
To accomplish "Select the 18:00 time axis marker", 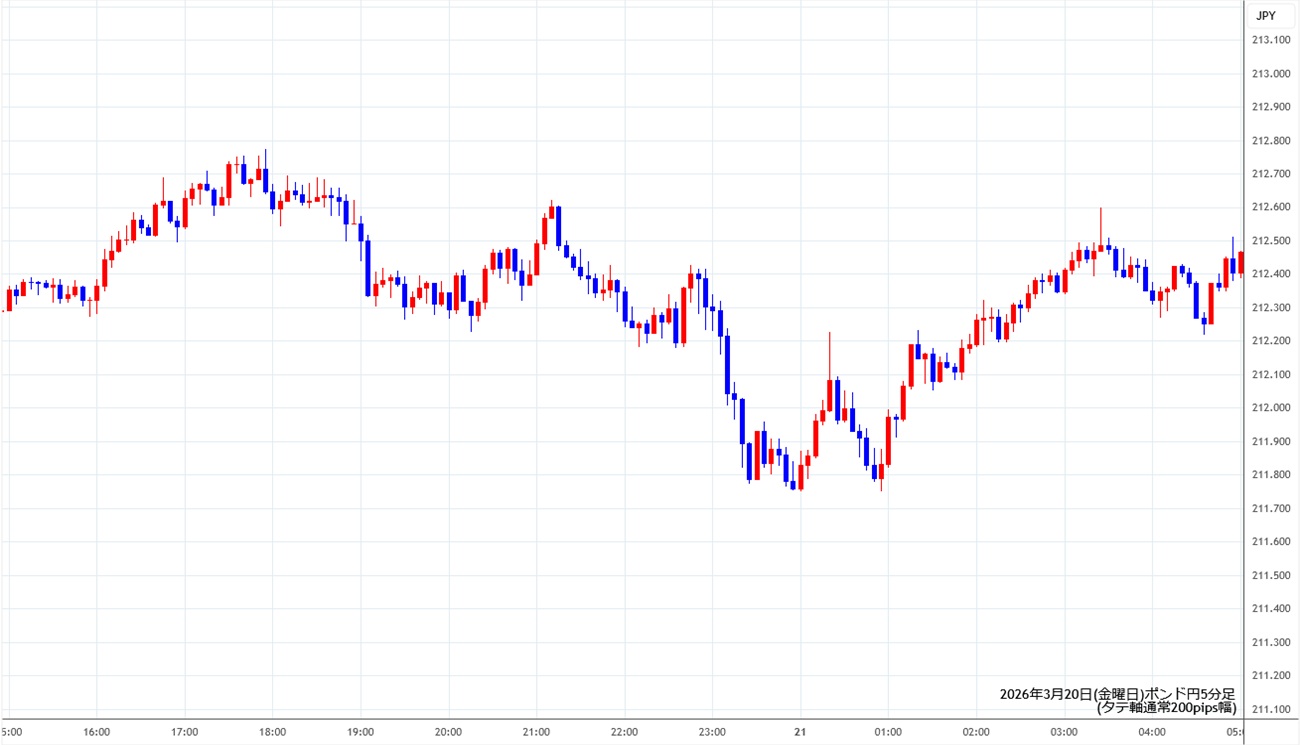I will pyautogui.click(x=273, y=731).
